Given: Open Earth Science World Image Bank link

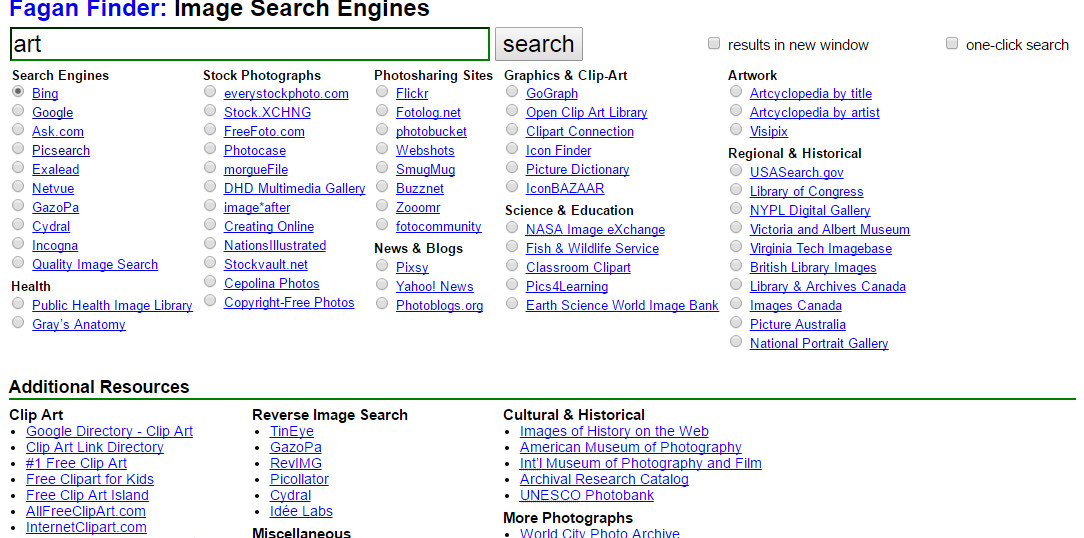Looking at the screenshot, I should pyautogui.click(x=622, y=305).
